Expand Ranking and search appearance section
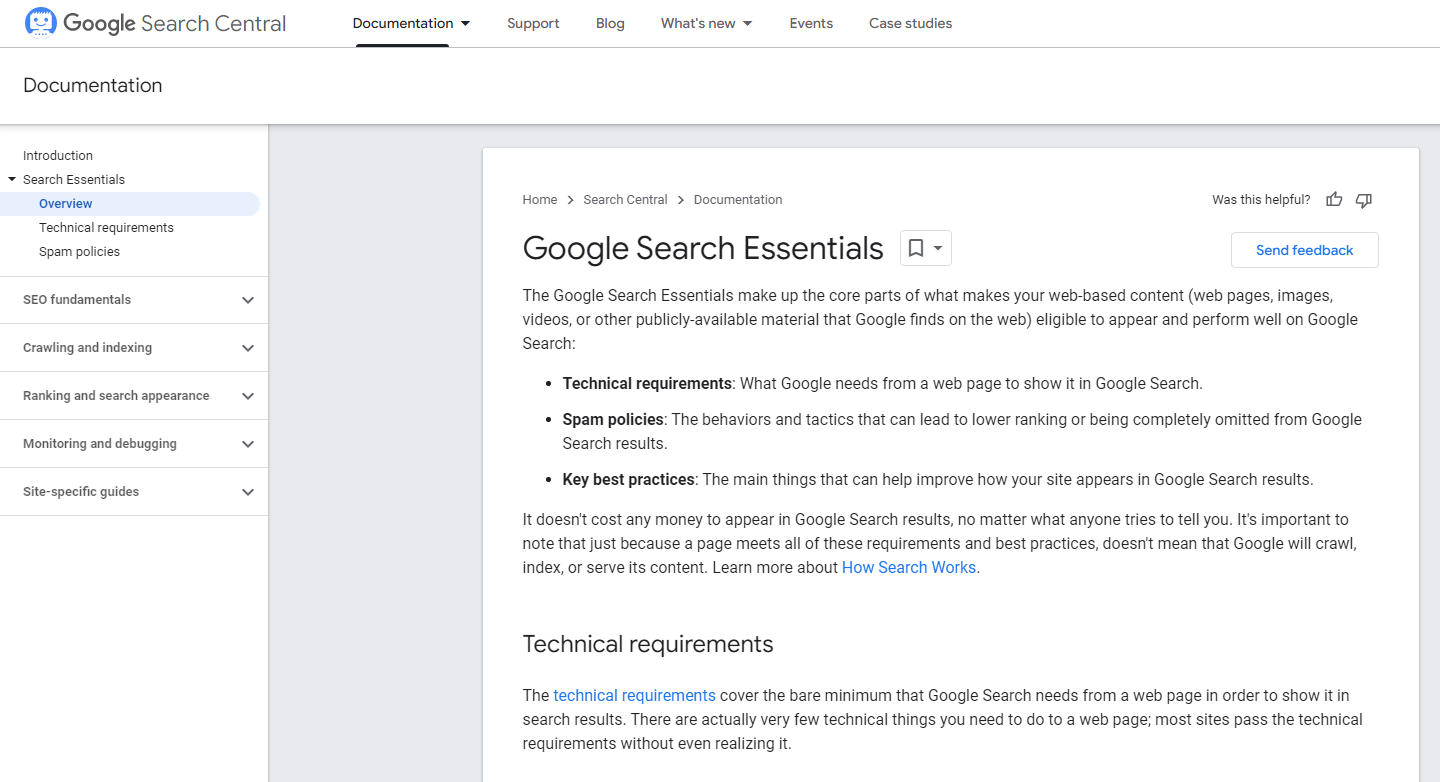Viewport: 1440px width, 782px height. coord(248,396)
